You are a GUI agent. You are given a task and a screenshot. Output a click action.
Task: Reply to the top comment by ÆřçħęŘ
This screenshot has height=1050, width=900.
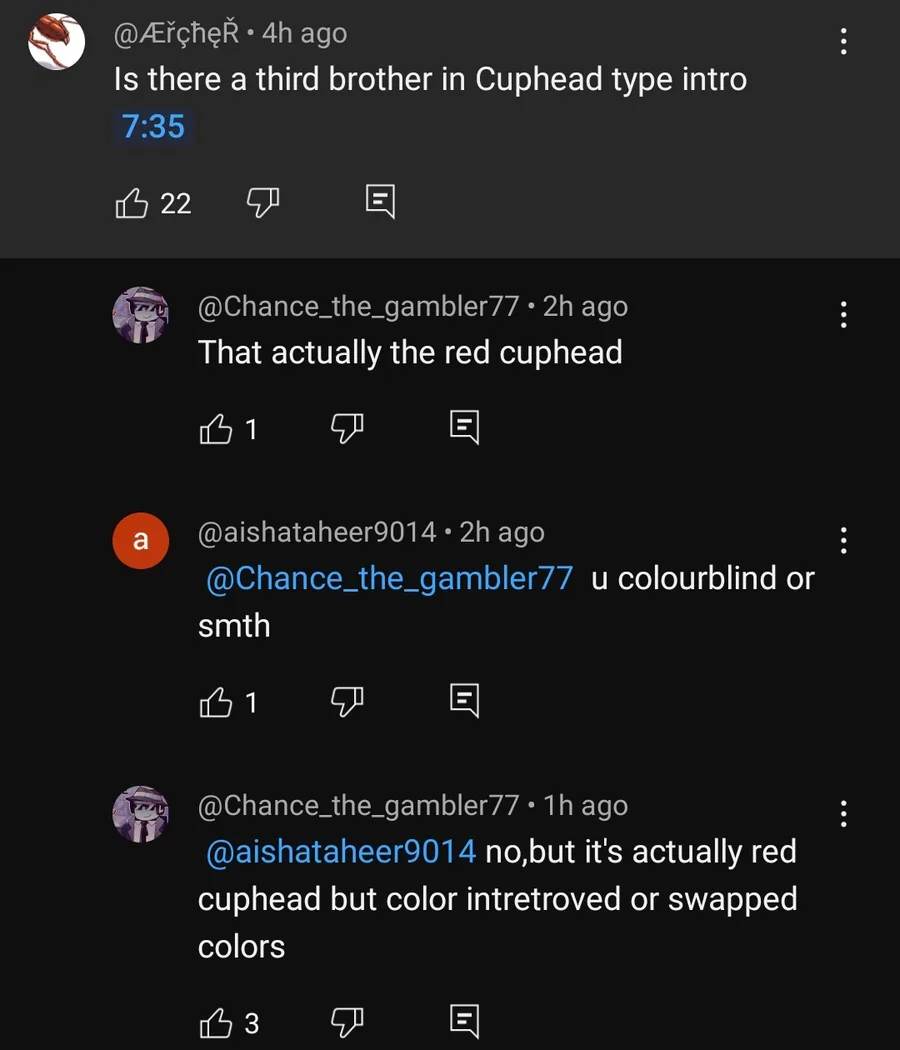click(380, 201)
